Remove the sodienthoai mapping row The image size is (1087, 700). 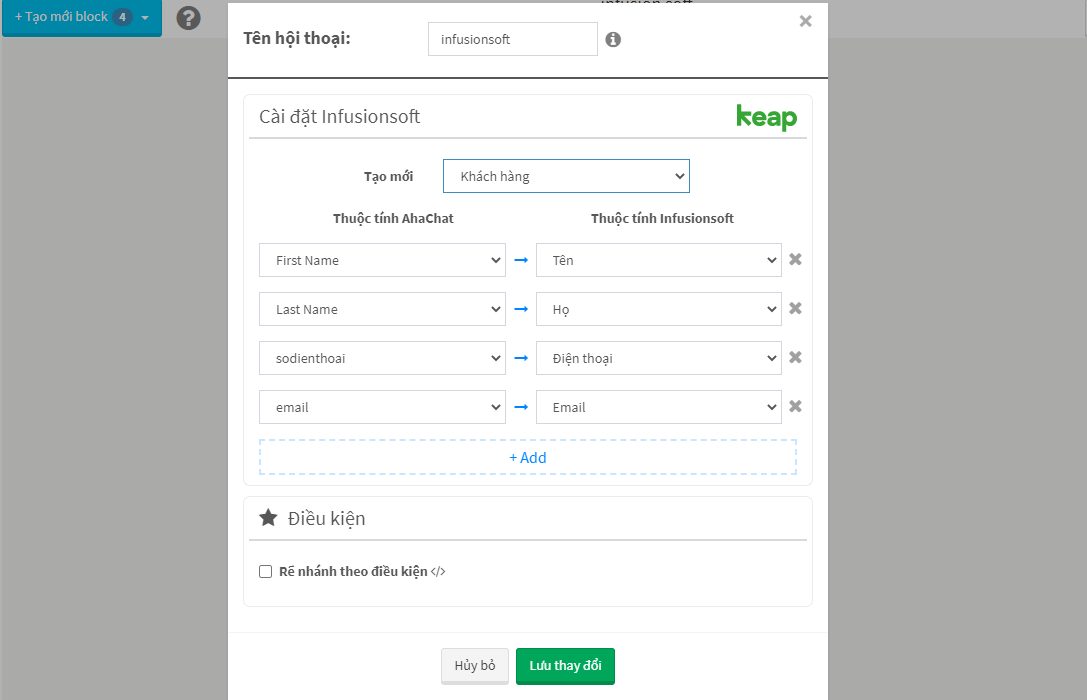[795, 357]
